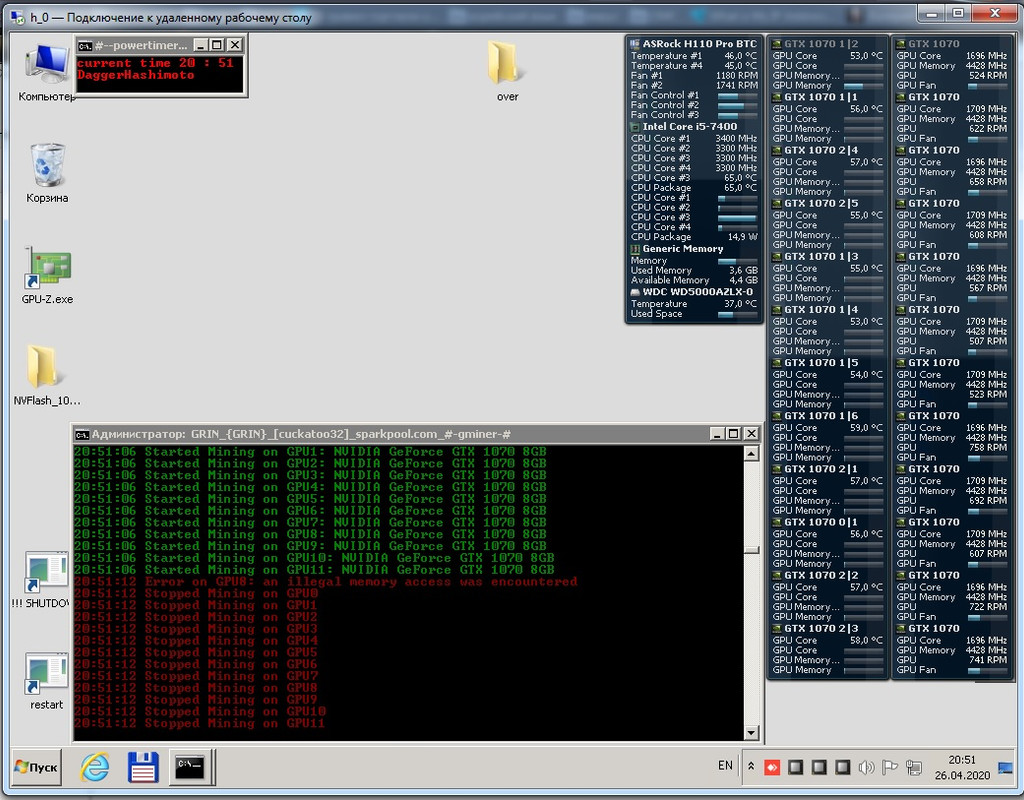The width and height of the screenshot is (1024, 800).
Task: Click the WDC WD5000AZLX hard drive icon
Action: pyautogui.click(x=635, y=292)
